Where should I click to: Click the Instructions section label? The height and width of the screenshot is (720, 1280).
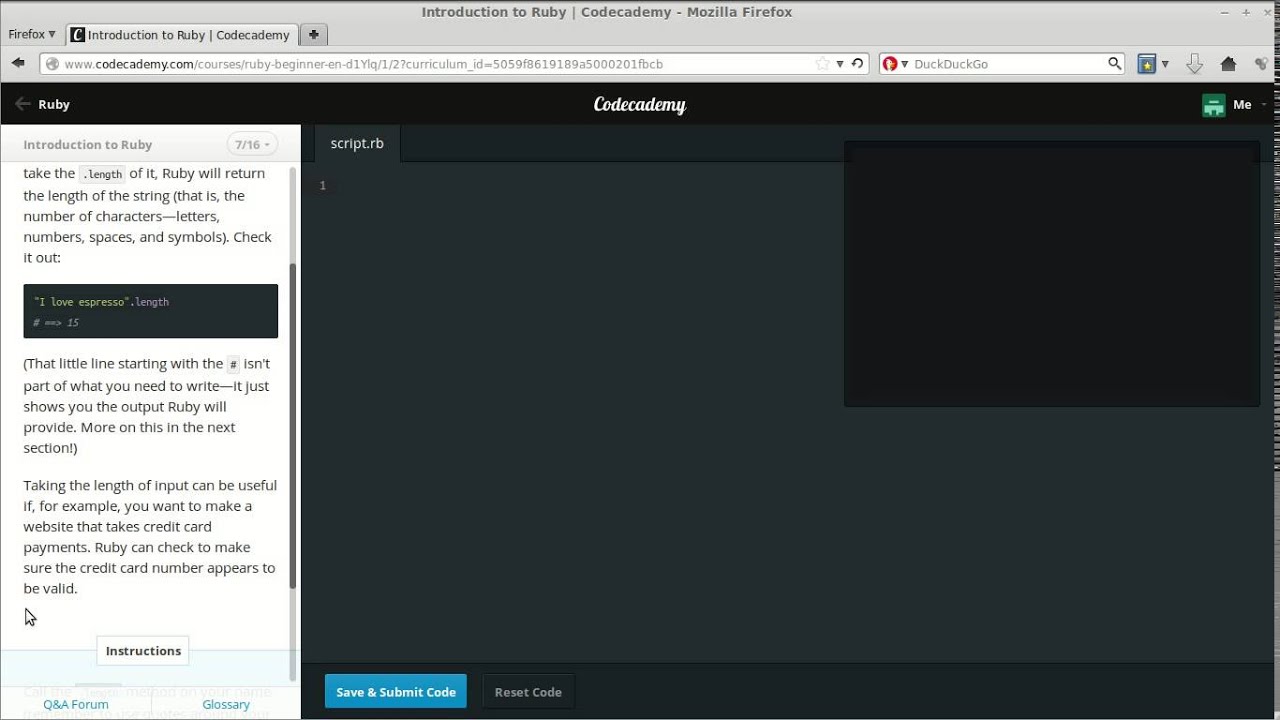click(143, 651)
